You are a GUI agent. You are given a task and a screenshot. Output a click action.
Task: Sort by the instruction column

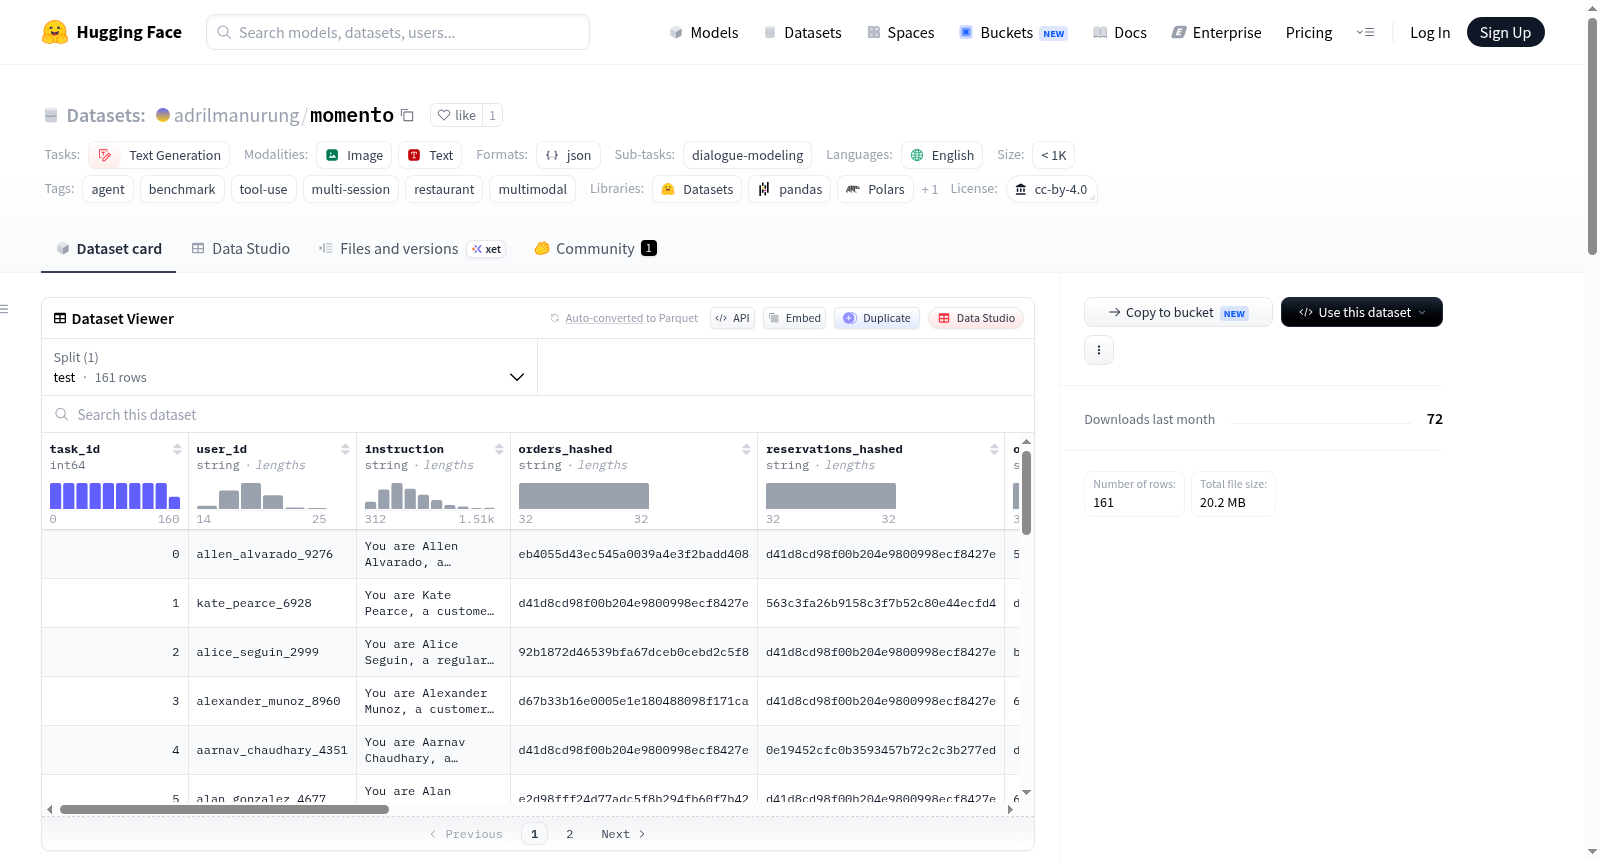(499, 449)
